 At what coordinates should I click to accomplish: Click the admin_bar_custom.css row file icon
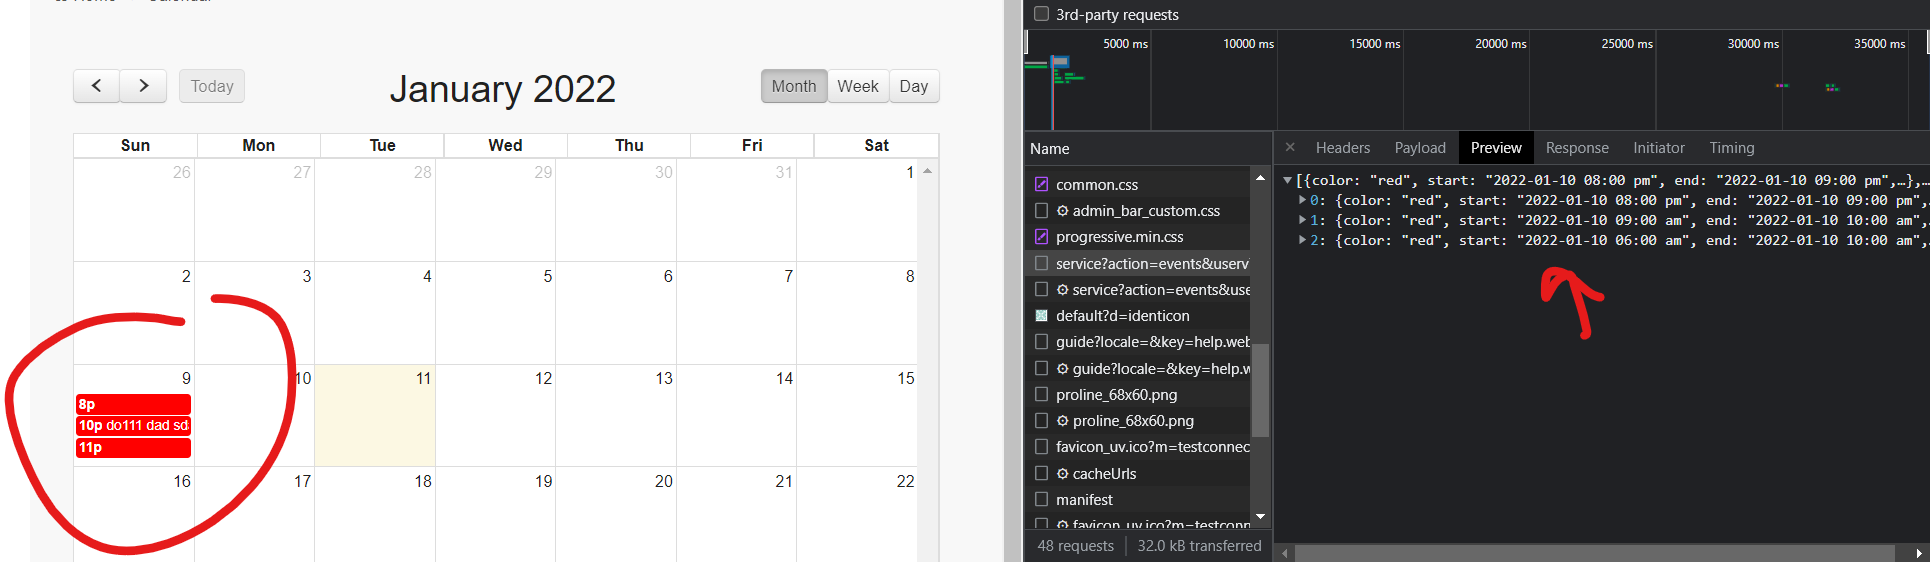tap(1041, 211)
